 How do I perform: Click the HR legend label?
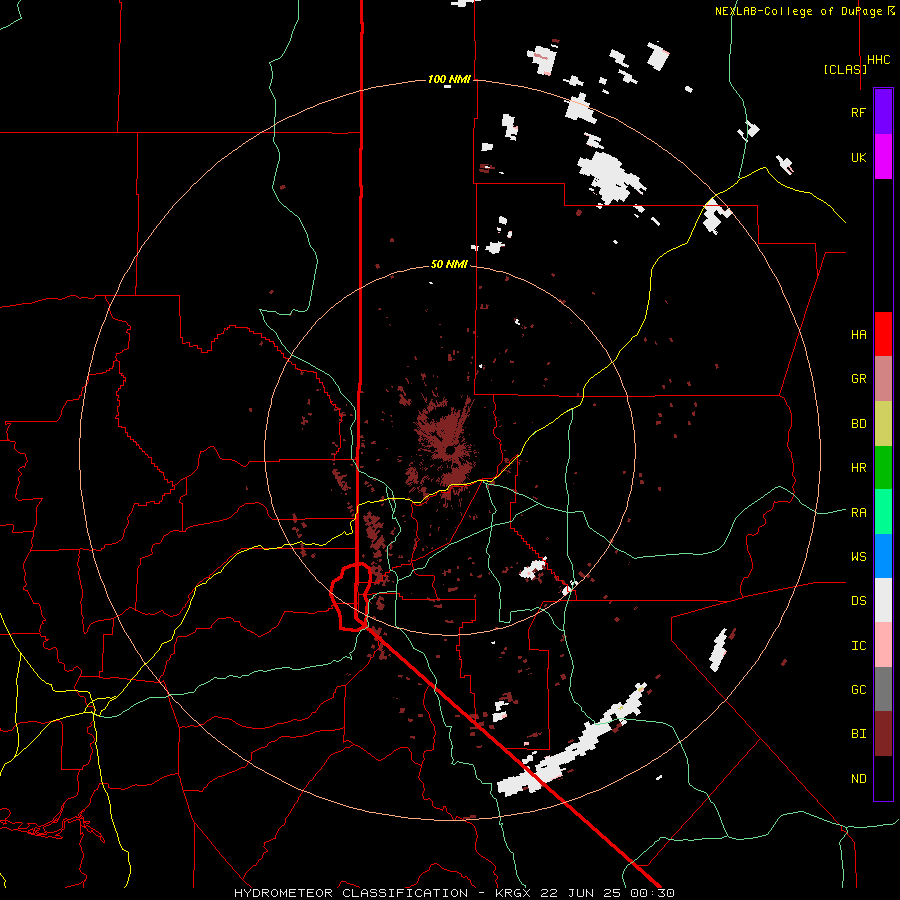pos(858,467)
